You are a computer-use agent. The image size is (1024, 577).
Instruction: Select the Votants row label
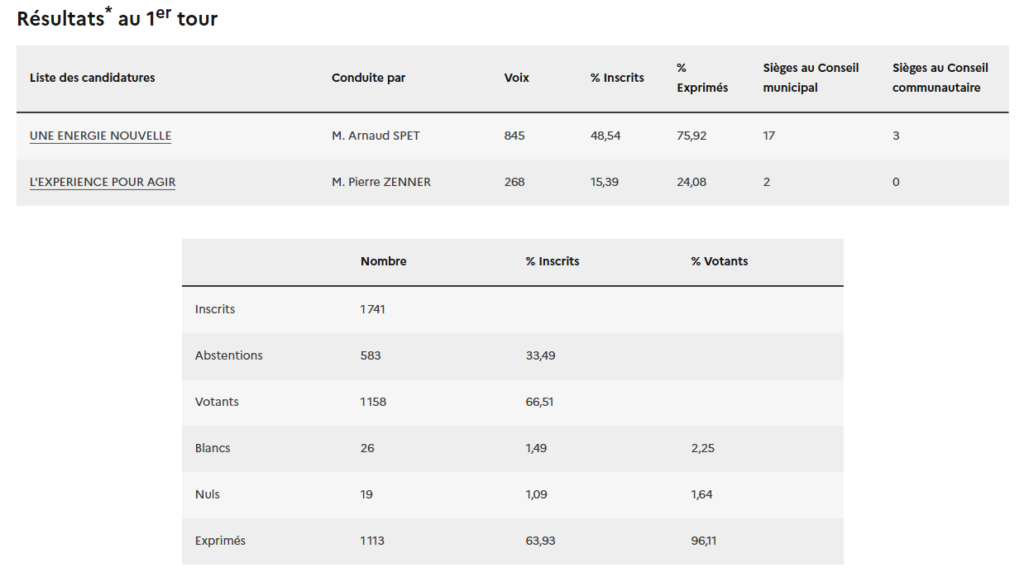(x=217, y=402)
